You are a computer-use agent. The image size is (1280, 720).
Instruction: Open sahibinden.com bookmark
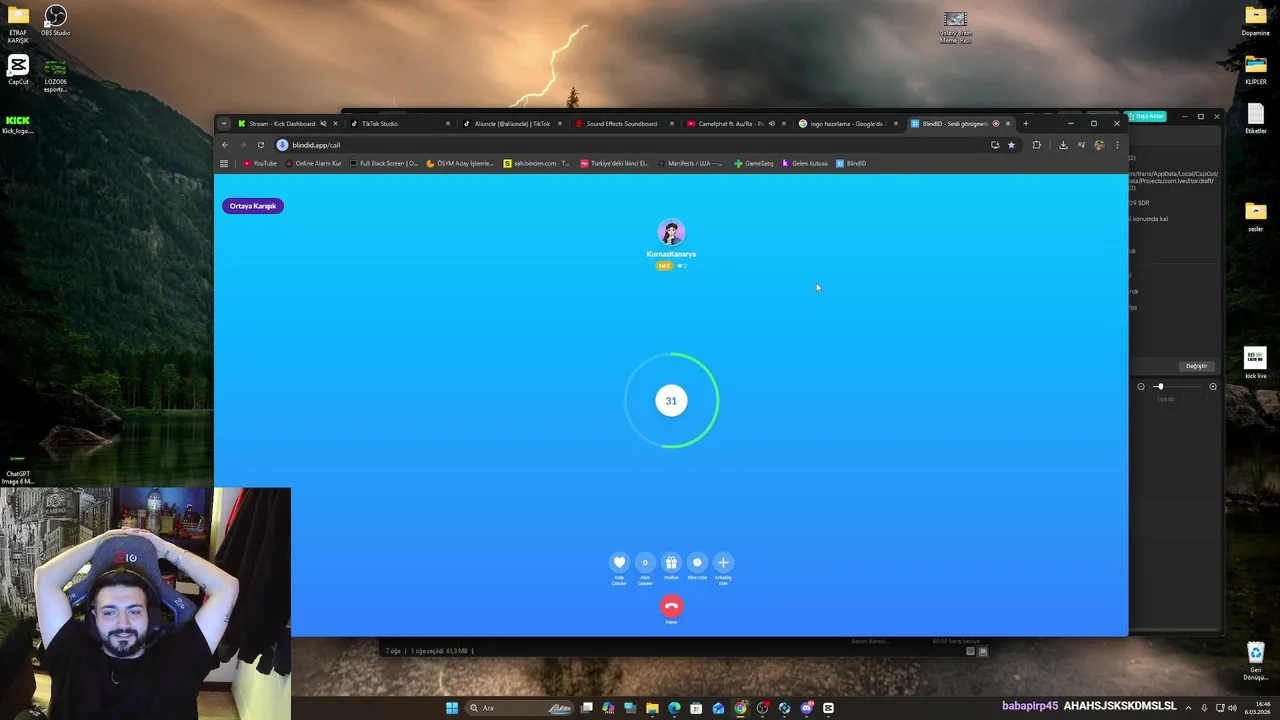pyautogui.click(x=537, y=163)
